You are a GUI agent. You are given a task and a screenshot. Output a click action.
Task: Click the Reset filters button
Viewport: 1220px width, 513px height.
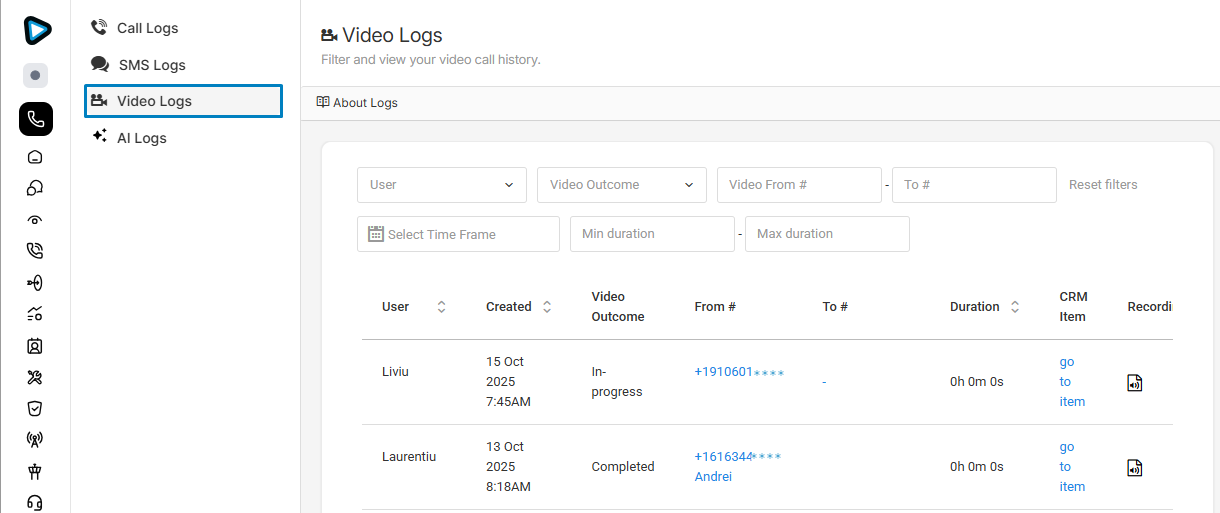[1103, 185]
